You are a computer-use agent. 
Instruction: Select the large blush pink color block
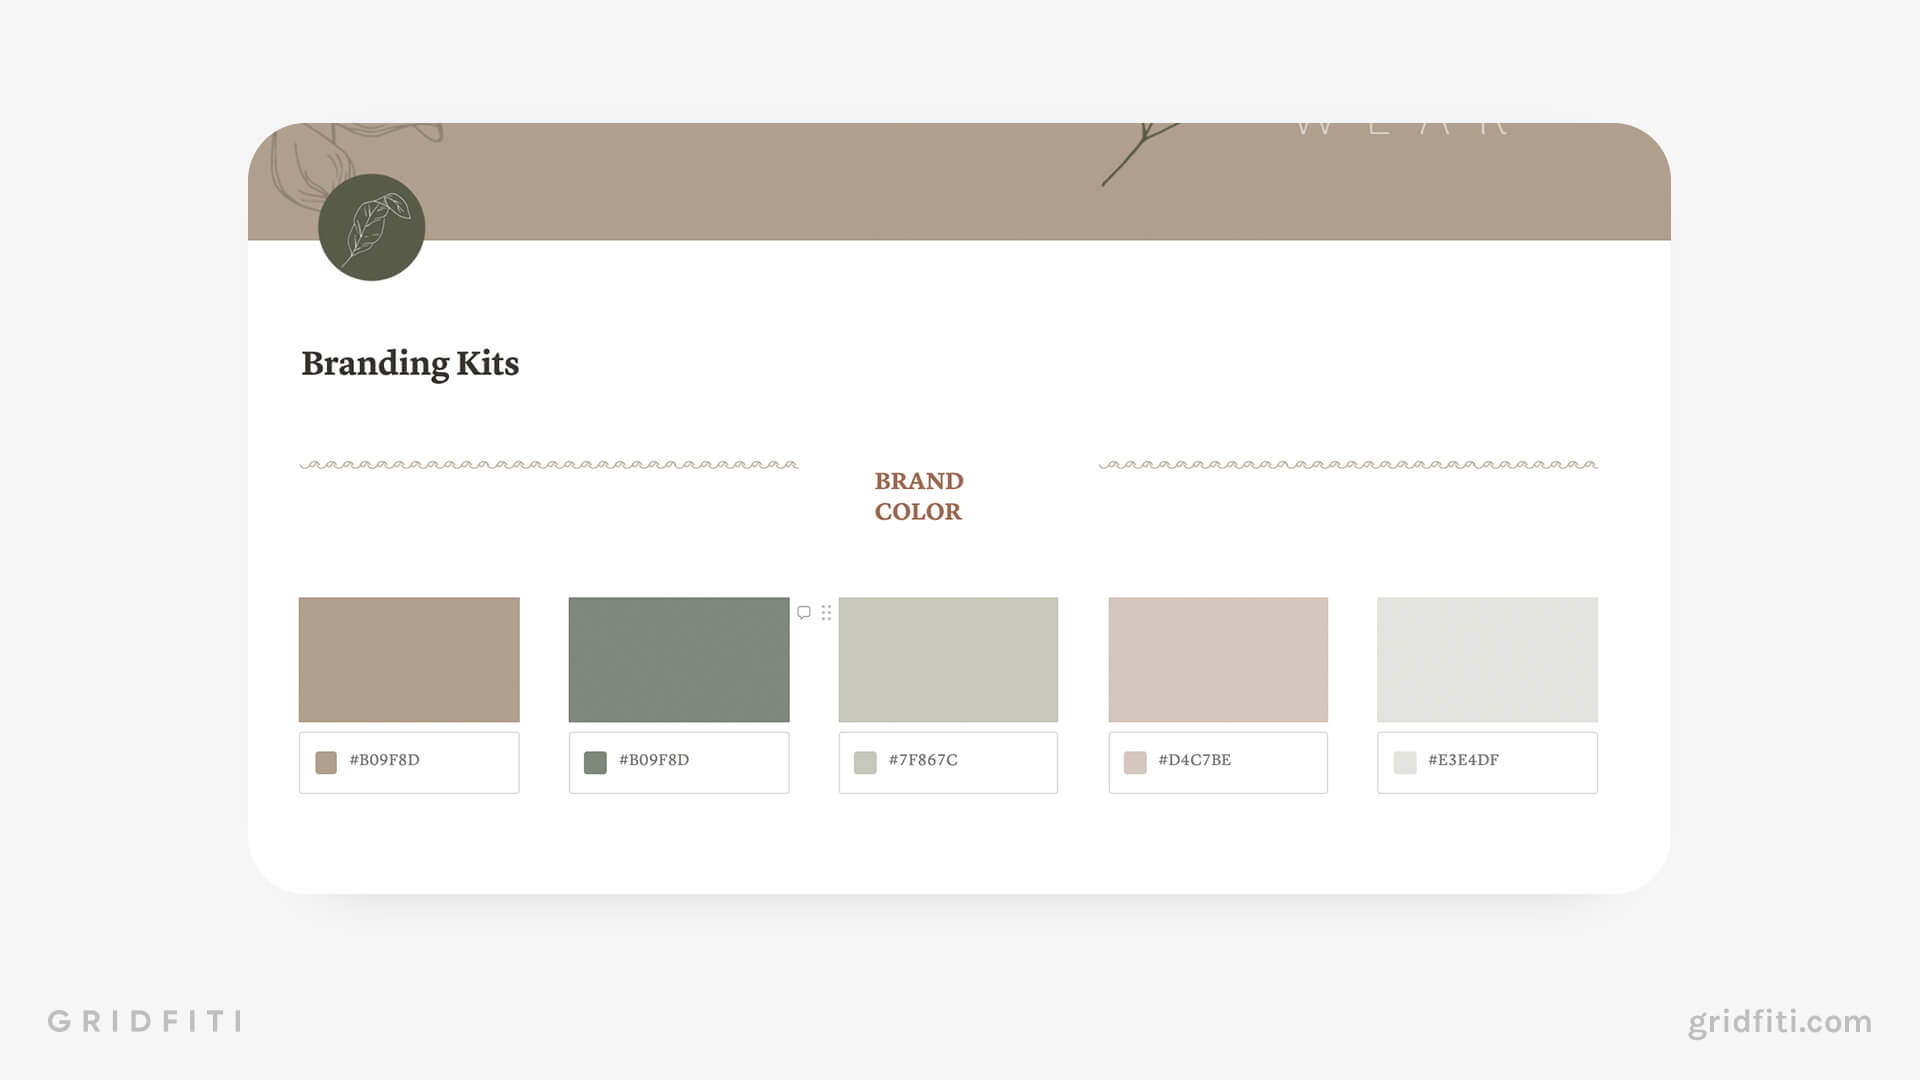click(x=1218, y=660)
